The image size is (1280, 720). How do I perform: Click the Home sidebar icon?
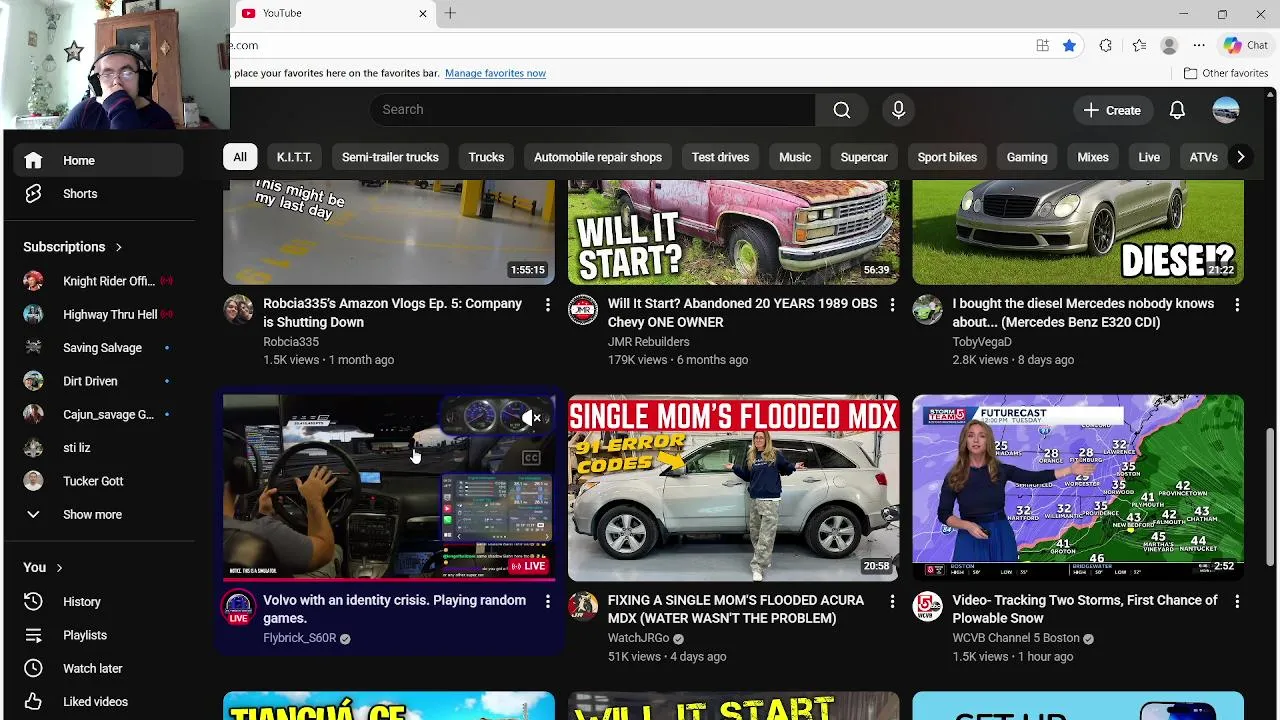(x=33, y=160)
